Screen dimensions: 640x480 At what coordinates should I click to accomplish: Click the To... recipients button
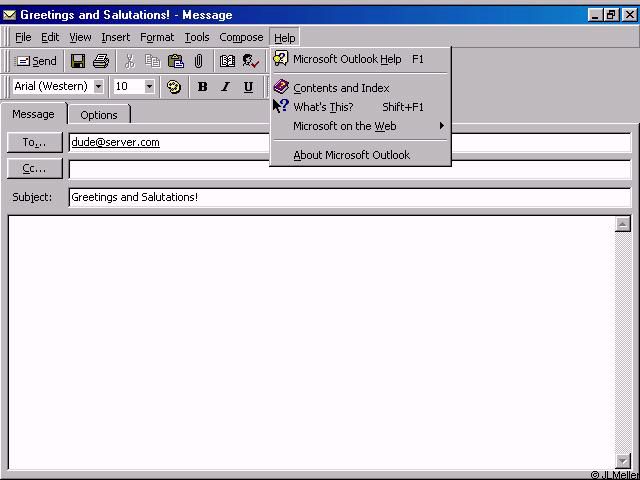[x=35, y=143]
